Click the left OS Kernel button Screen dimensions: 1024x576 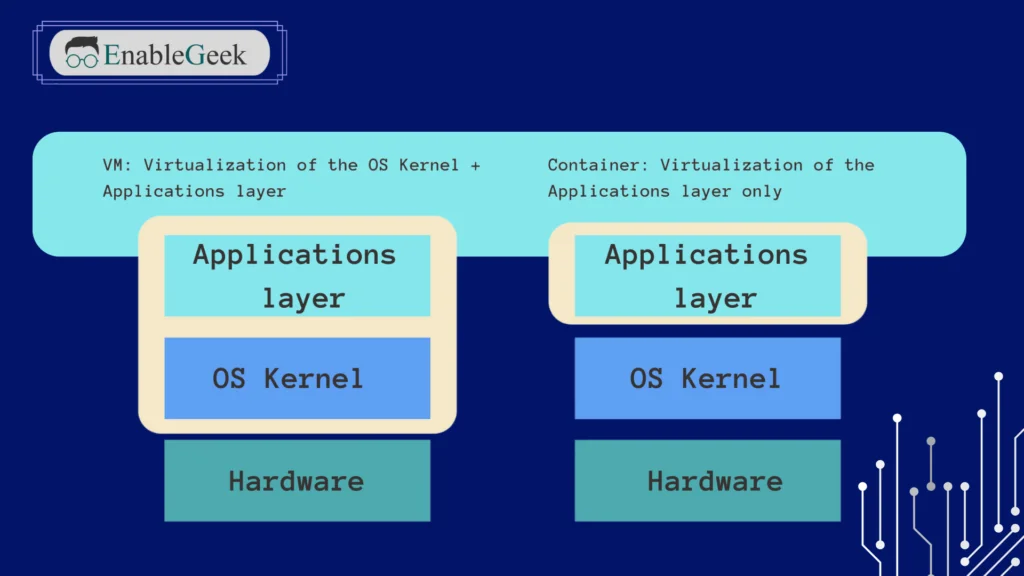point(296,378)
